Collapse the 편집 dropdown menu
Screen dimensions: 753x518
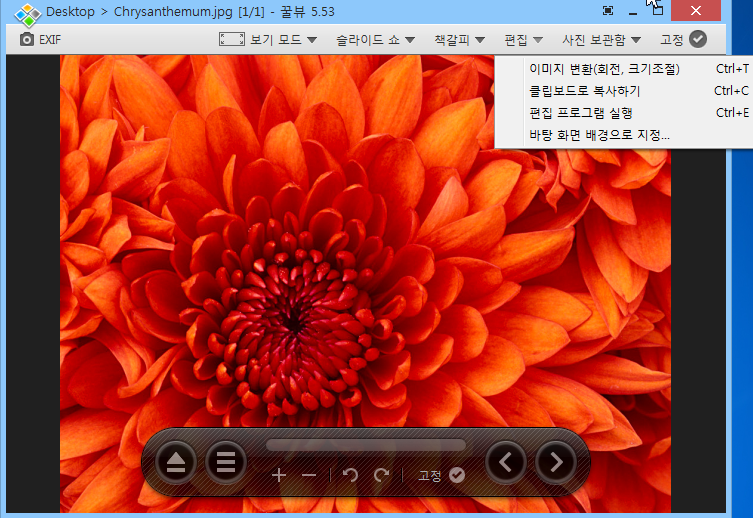pos(523,39)
